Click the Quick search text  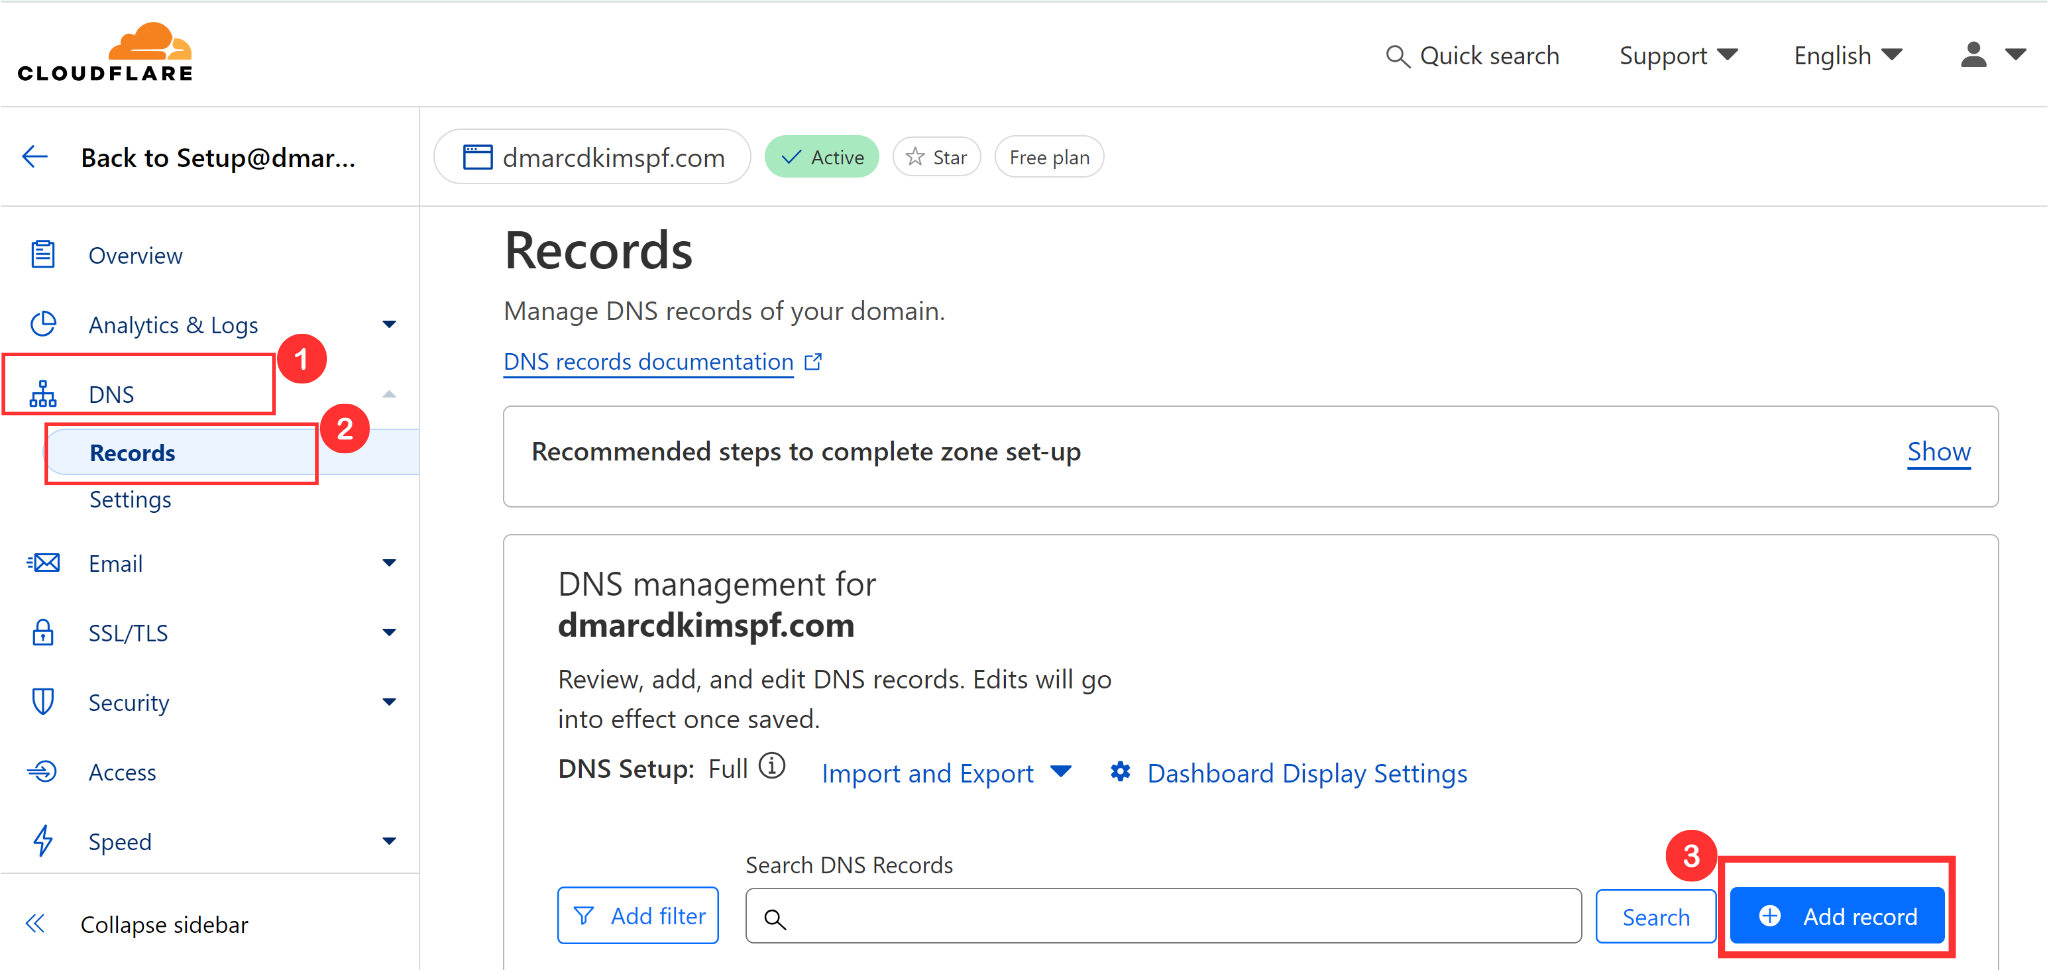coord(1490,56)
